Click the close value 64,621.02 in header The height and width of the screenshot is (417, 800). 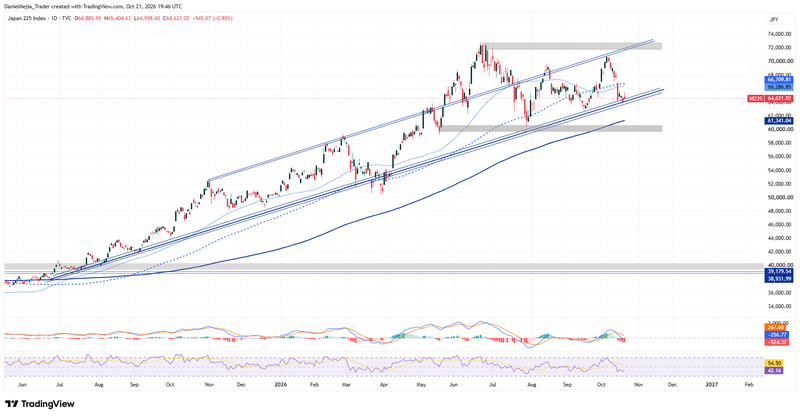point(177,18)
